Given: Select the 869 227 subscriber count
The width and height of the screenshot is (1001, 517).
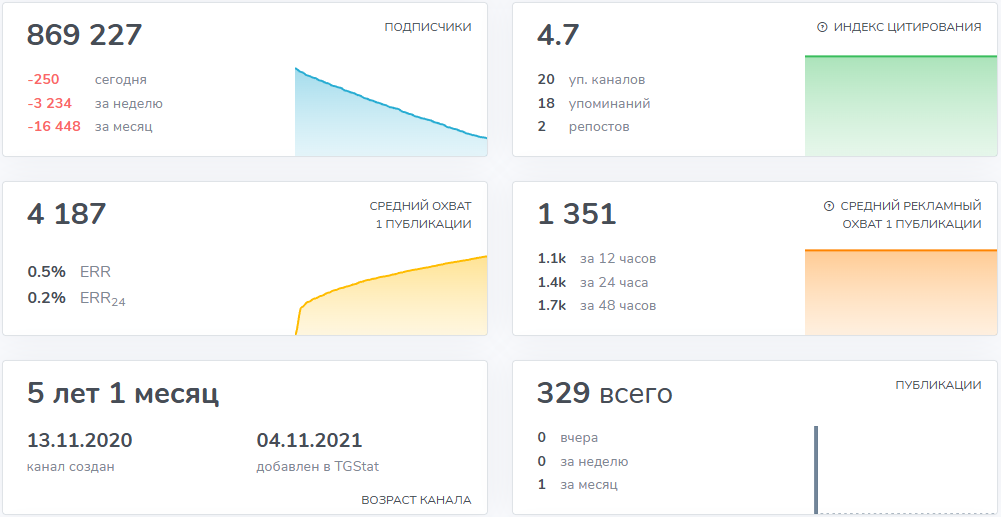Looking at the screenshot, I should click(84, 35).
